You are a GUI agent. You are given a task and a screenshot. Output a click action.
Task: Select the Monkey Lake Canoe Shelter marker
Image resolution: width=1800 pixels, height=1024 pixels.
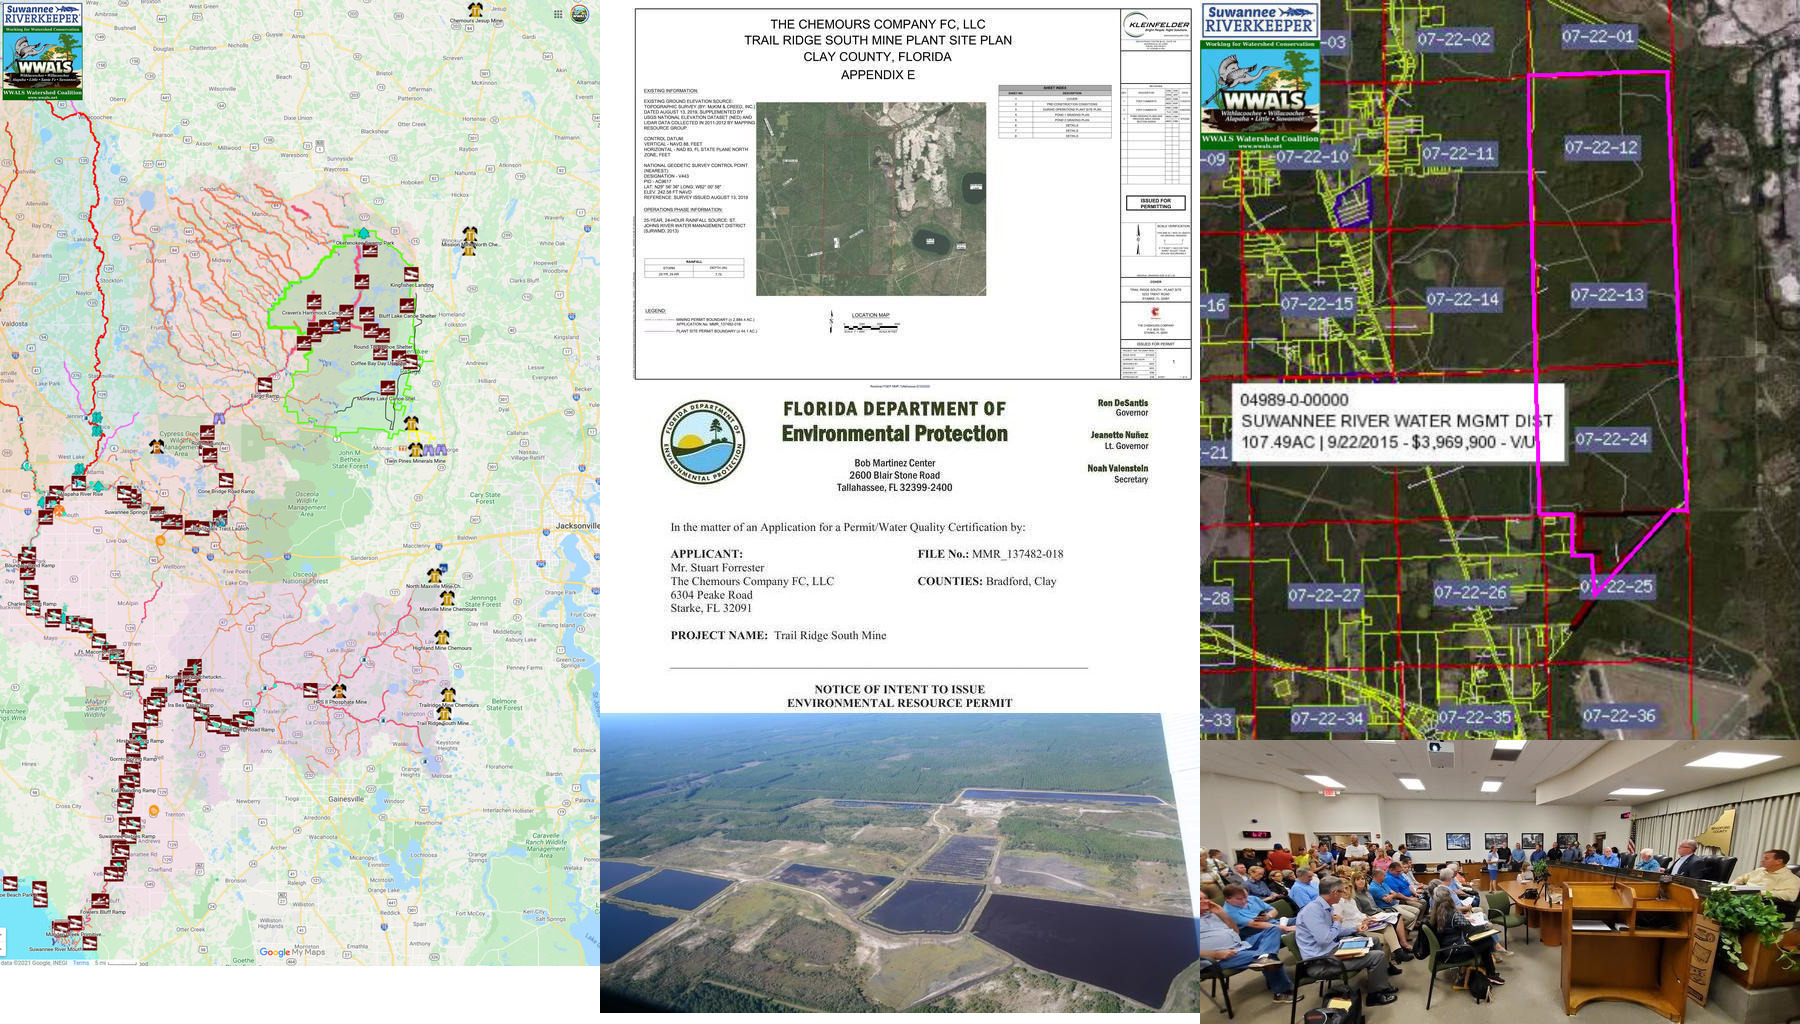[x=387, y=389]
